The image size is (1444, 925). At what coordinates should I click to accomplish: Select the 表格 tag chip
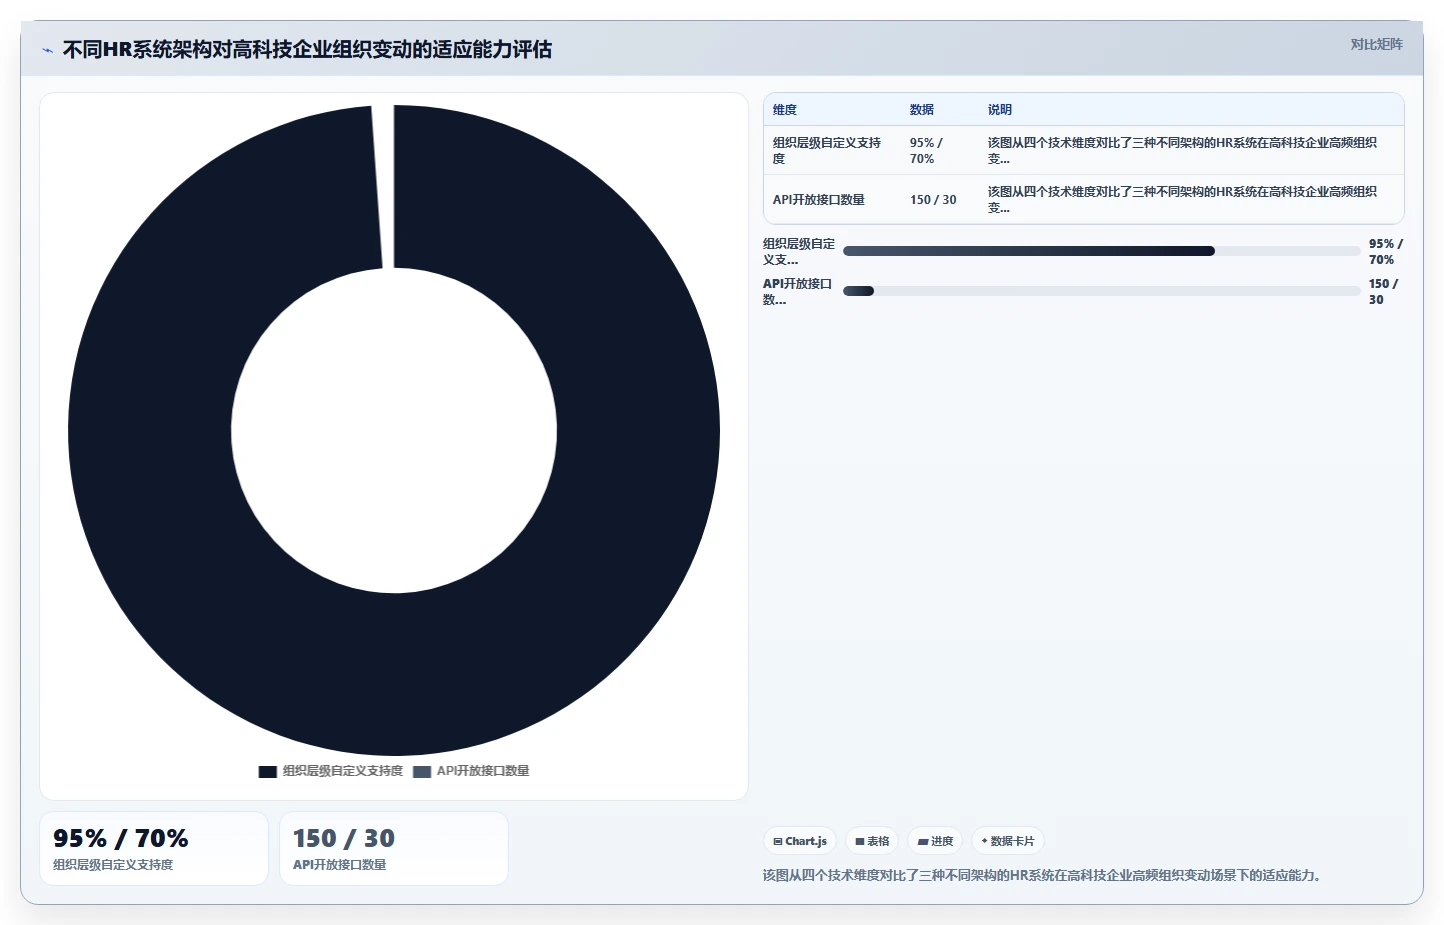click(872, 841)
